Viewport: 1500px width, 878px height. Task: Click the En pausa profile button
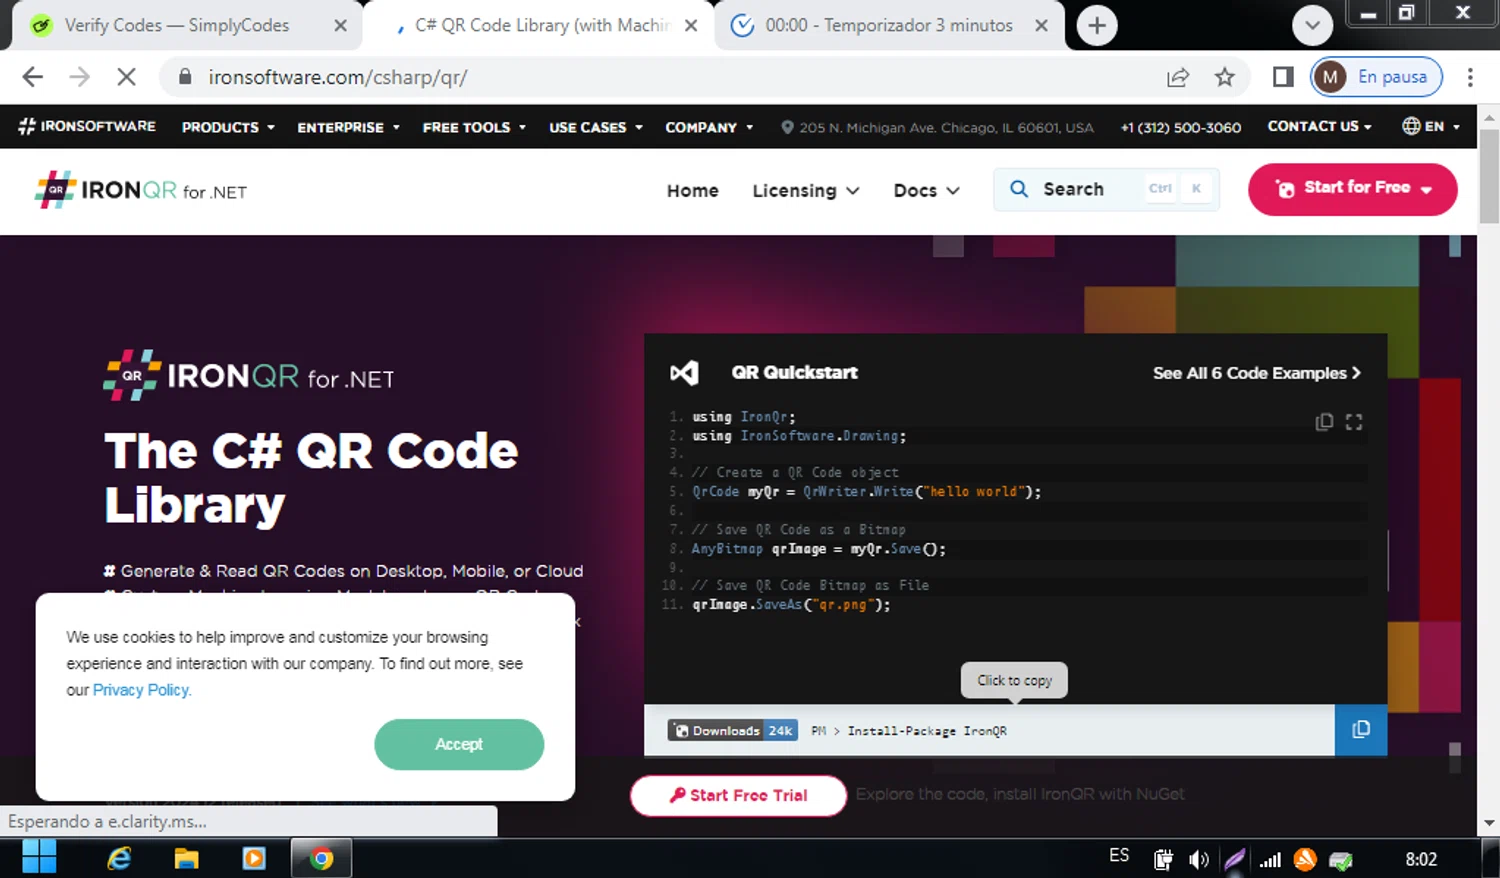coord(1376,77)
